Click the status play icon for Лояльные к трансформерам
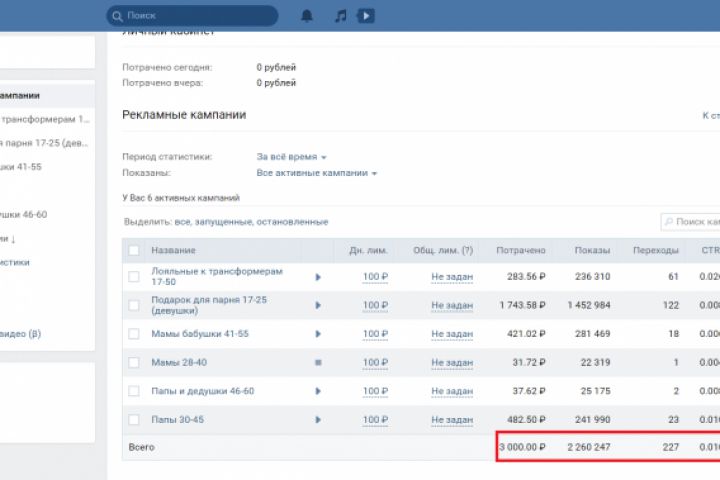Viewport: 720px width, 480px height. point(318,277)
